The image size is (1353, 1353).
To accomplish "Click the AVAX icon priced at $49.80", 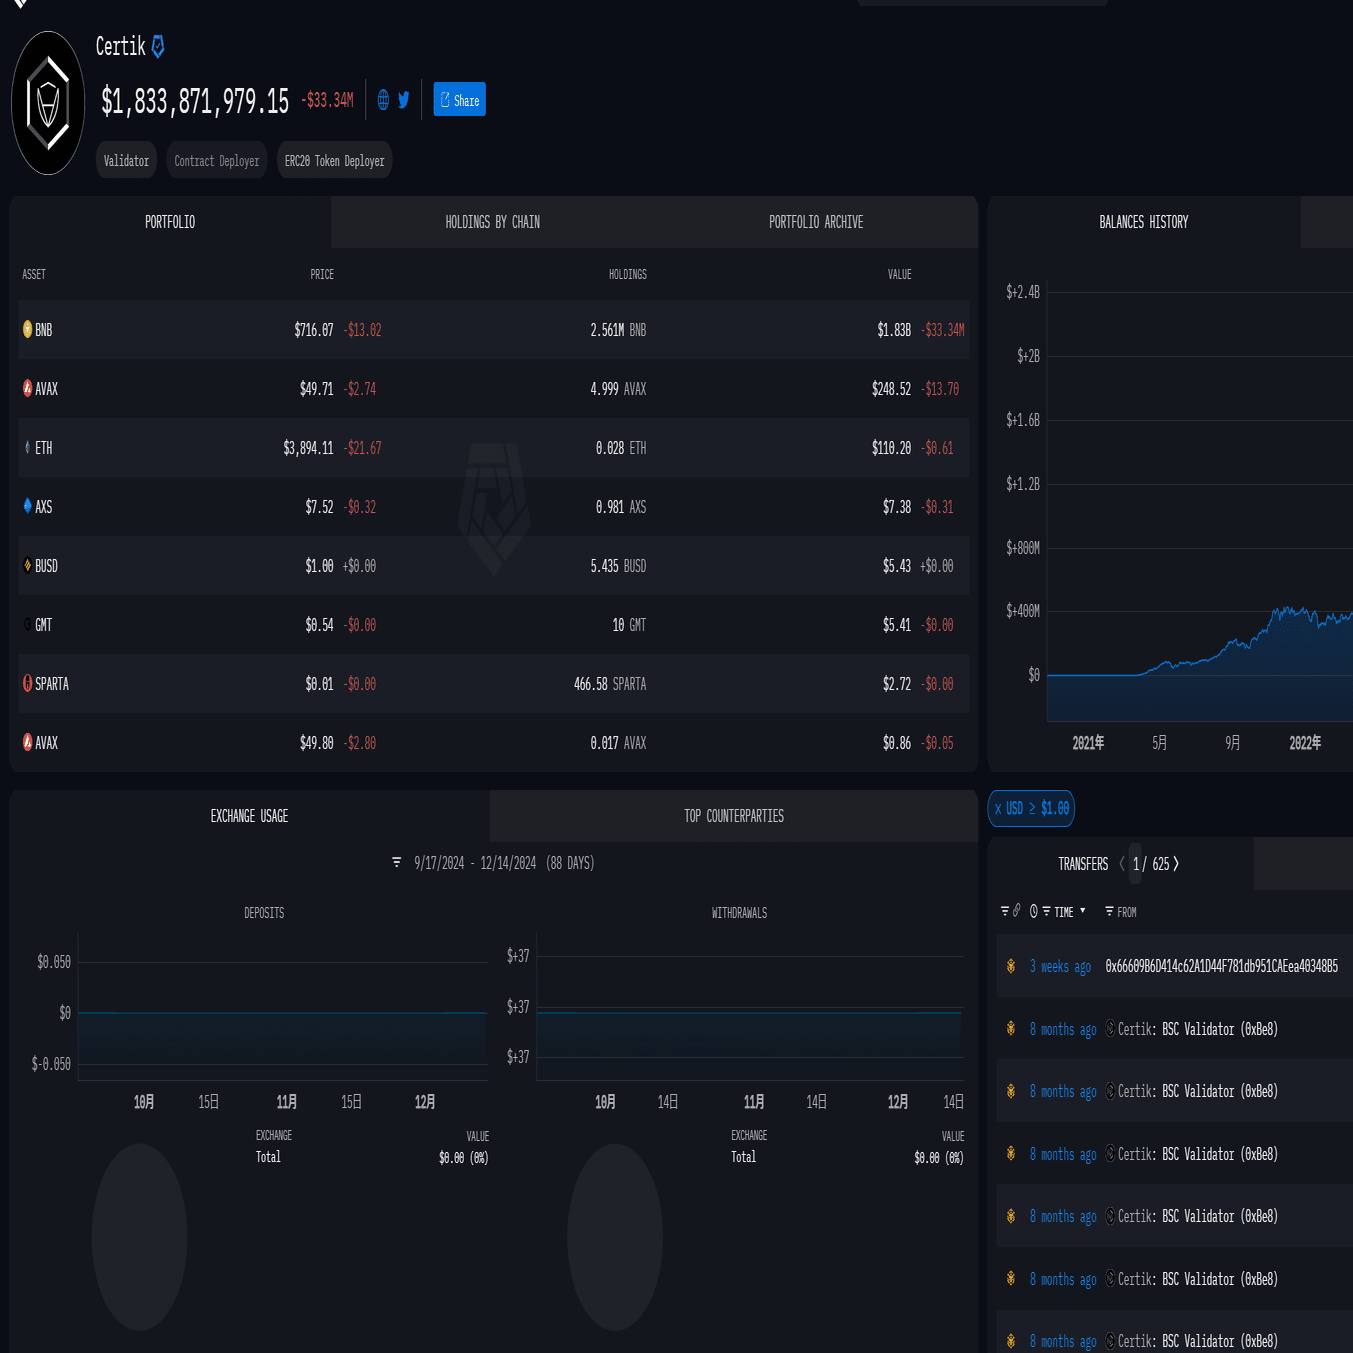I will [27, 742].
